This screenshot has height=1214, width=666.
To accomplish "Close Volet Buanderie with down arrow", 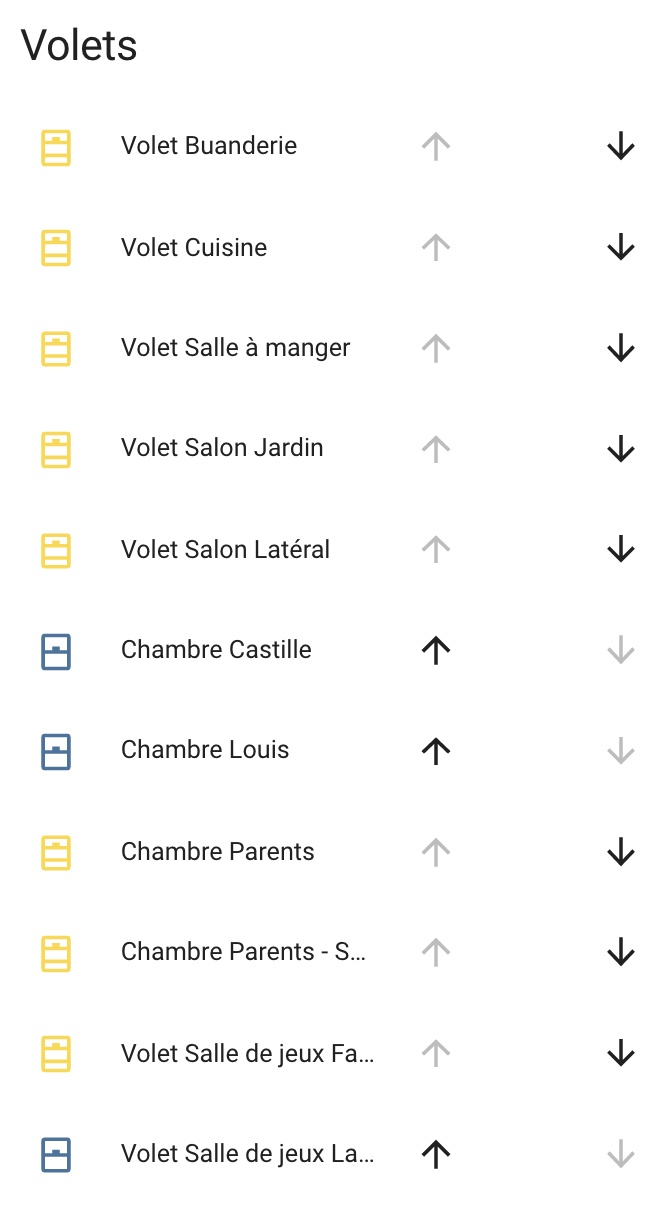I will click(621, 147).
